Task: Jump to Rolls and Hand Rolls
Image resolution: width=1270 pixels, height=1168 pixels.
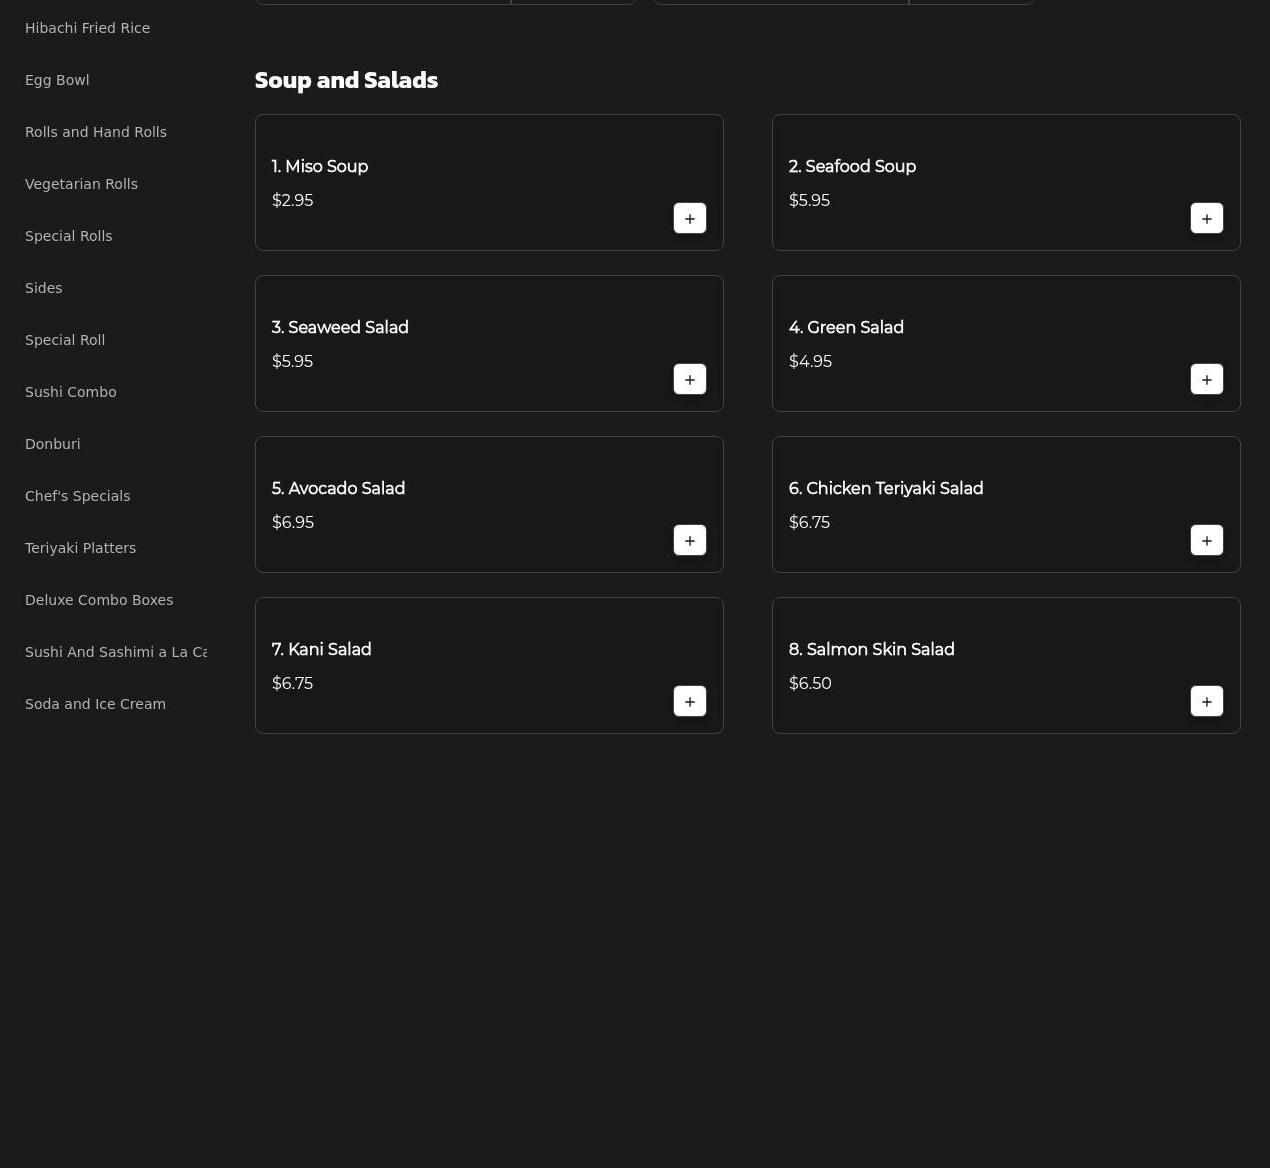Action: pyautogui.click(x=96, y=132)
